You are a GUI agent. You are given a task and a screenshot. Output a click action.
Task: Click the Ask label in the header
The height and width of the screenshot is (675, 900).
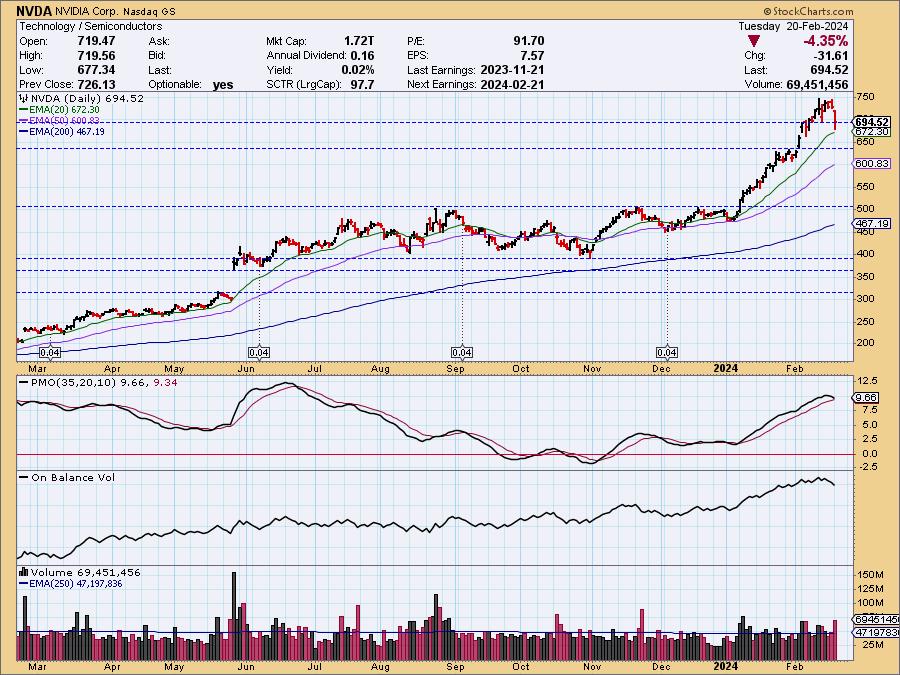[158, 41]
